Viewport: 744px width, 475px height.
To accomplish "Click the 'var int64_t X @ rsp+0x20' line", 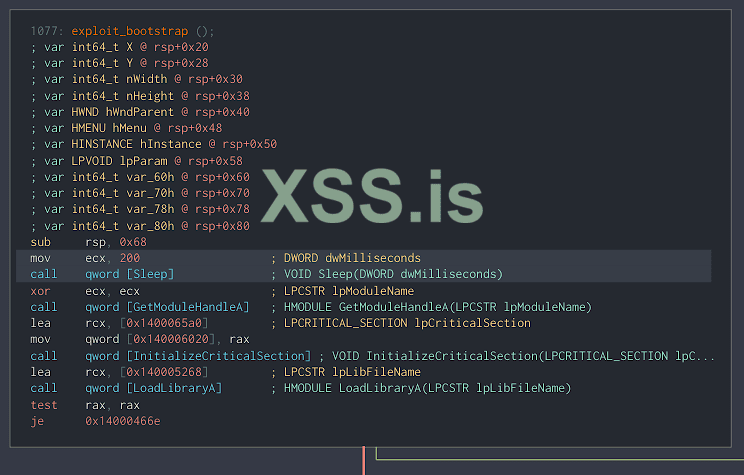I will (x=120, y=47).
